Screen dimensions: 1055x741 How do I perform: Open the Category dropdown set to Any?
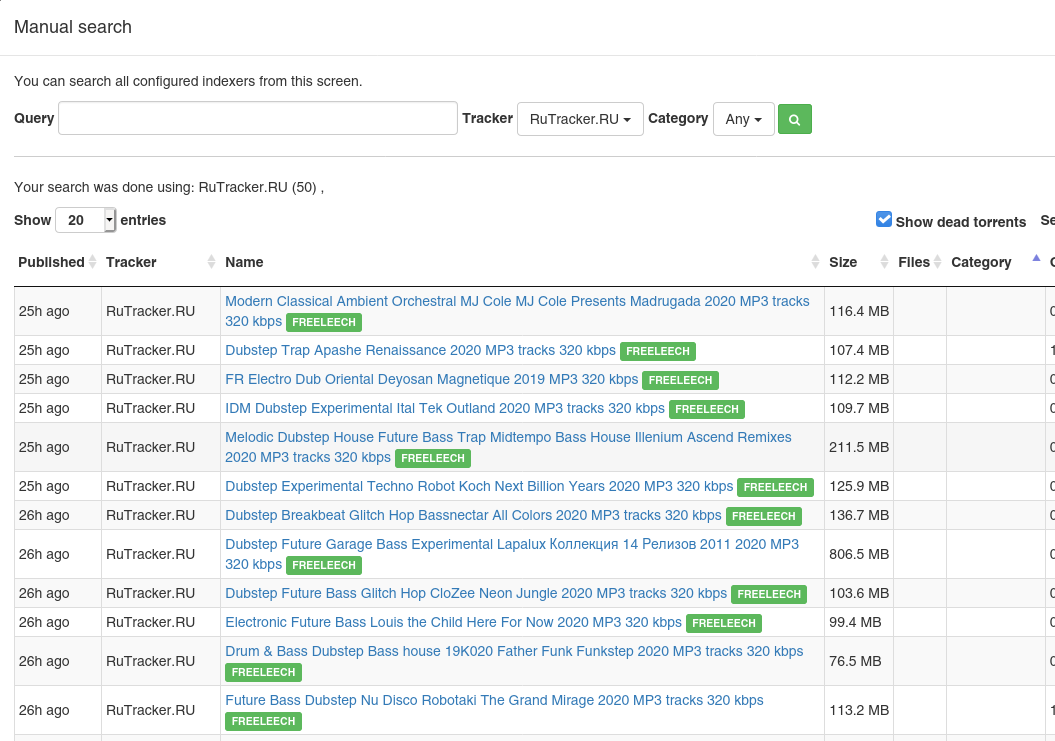coord(743,118)
